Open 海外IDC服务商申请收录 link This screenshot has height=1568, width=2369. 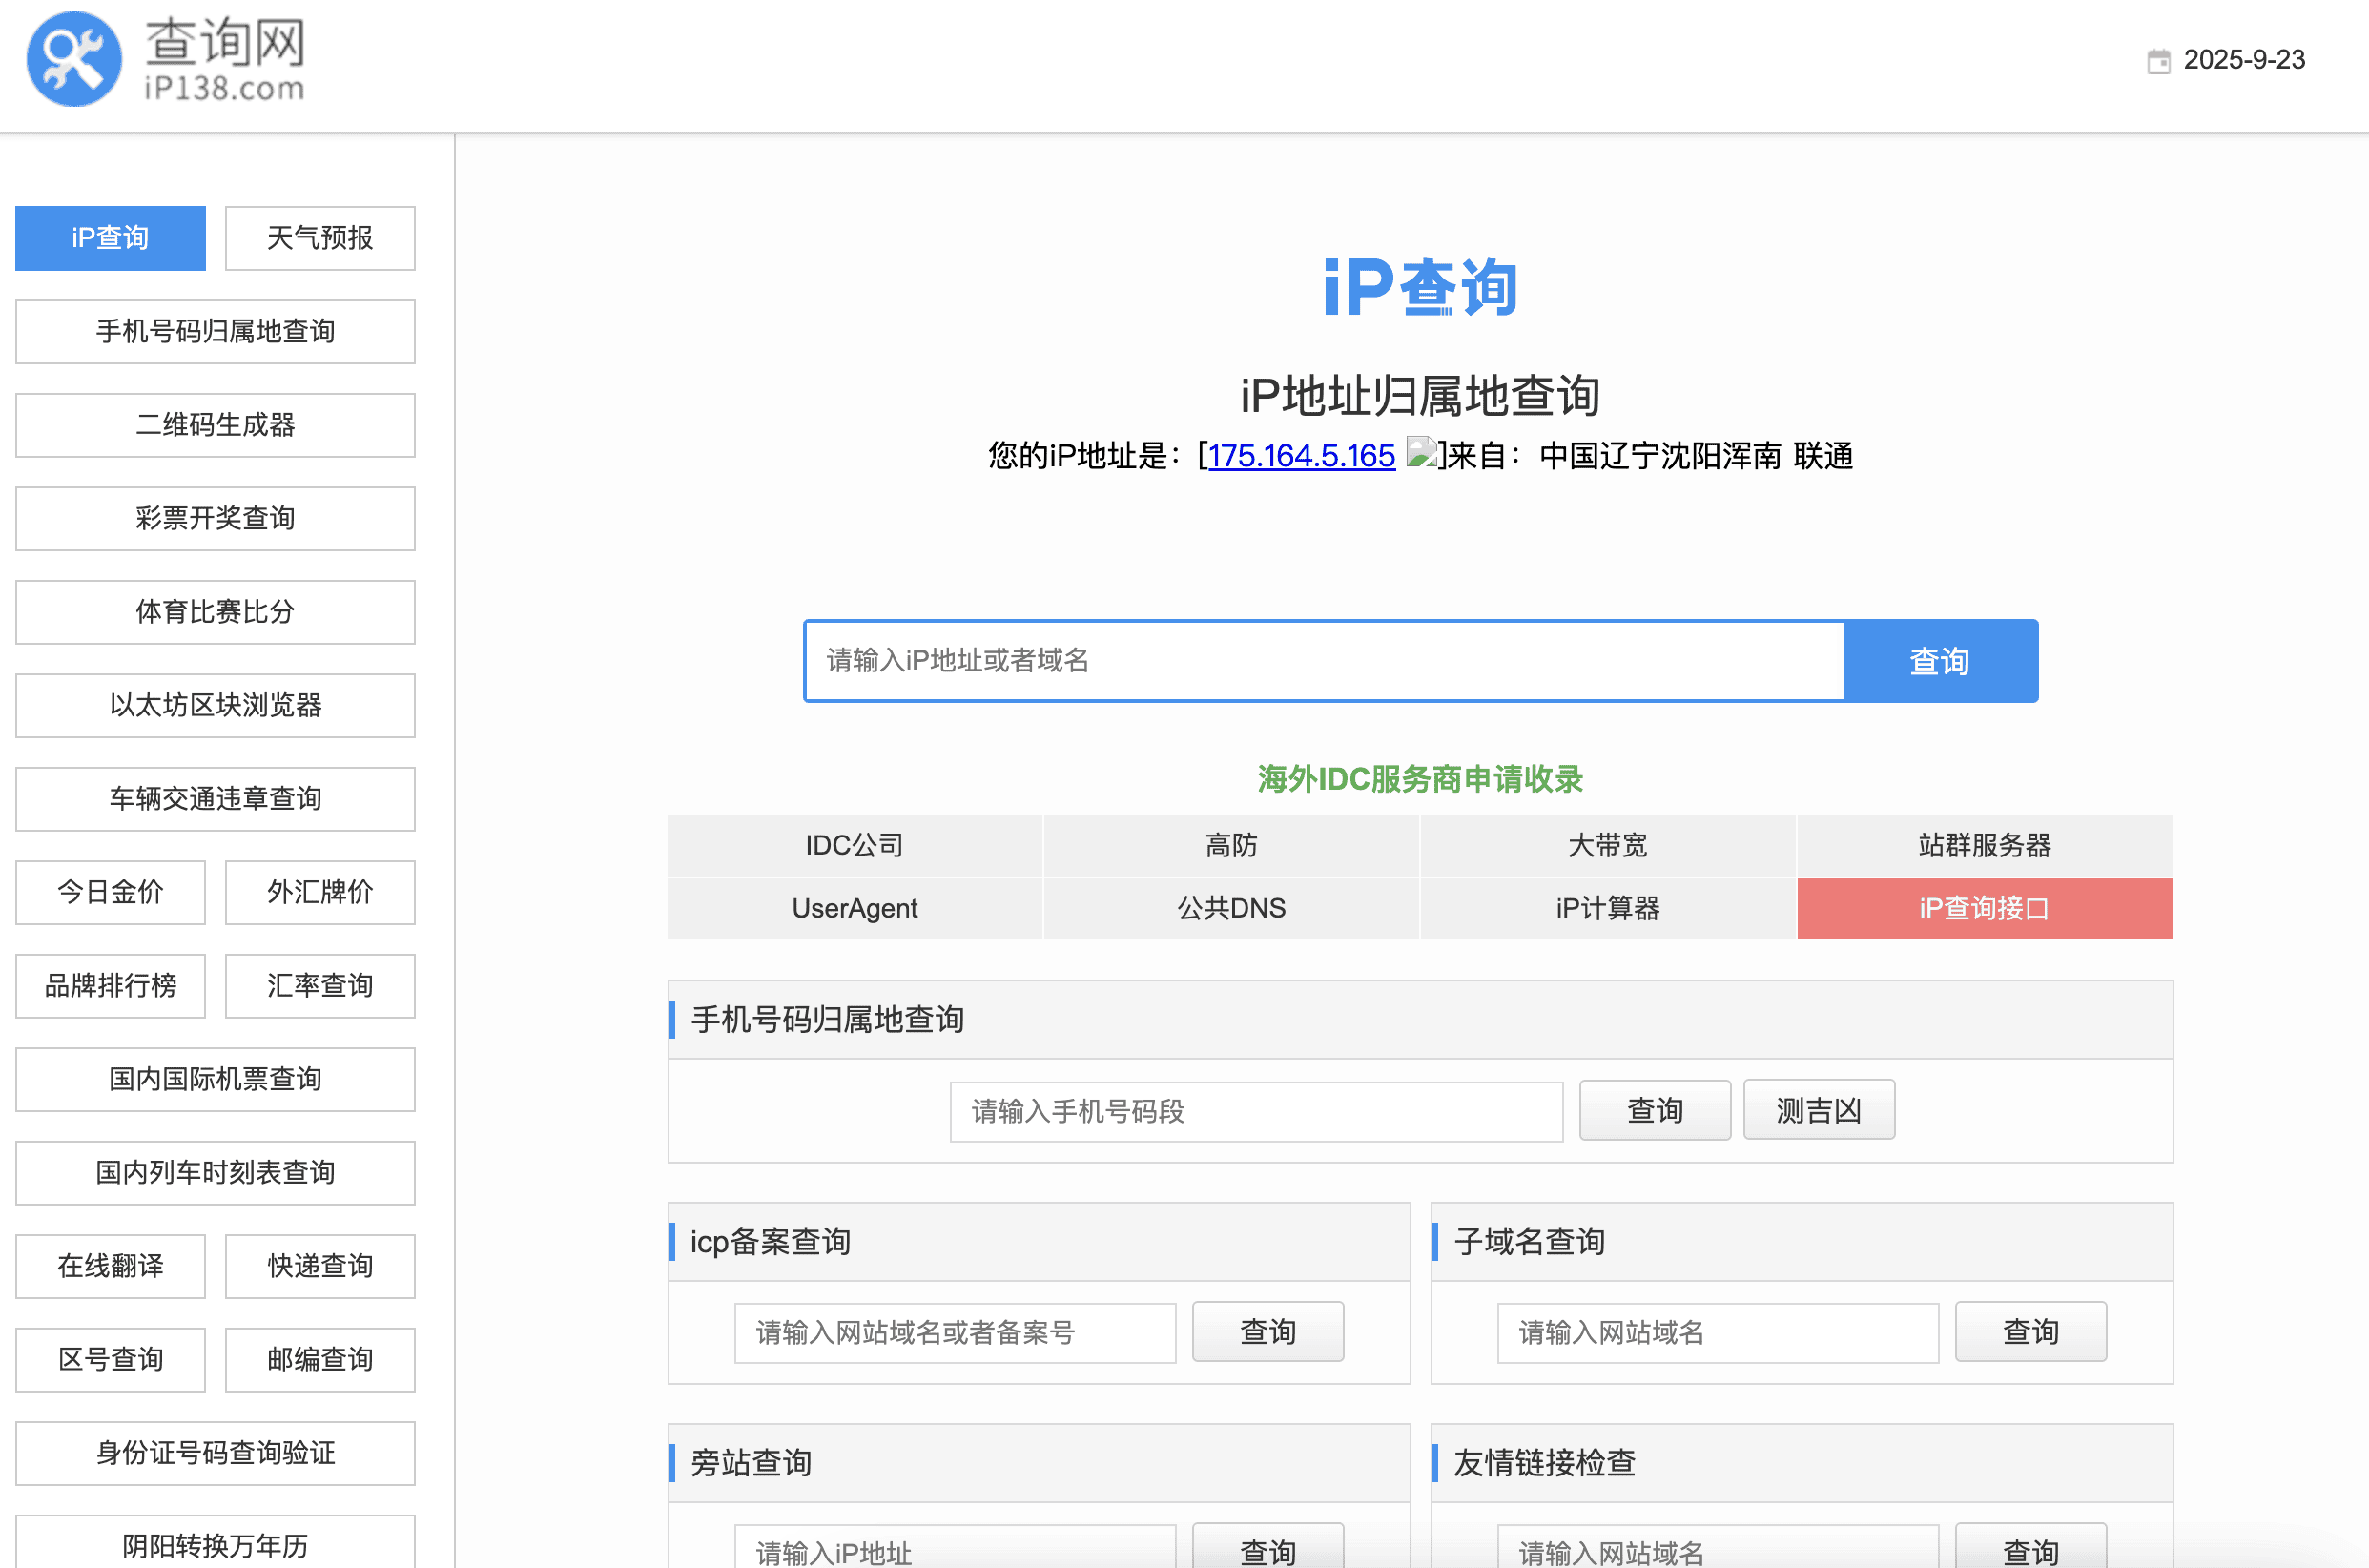1419,779
